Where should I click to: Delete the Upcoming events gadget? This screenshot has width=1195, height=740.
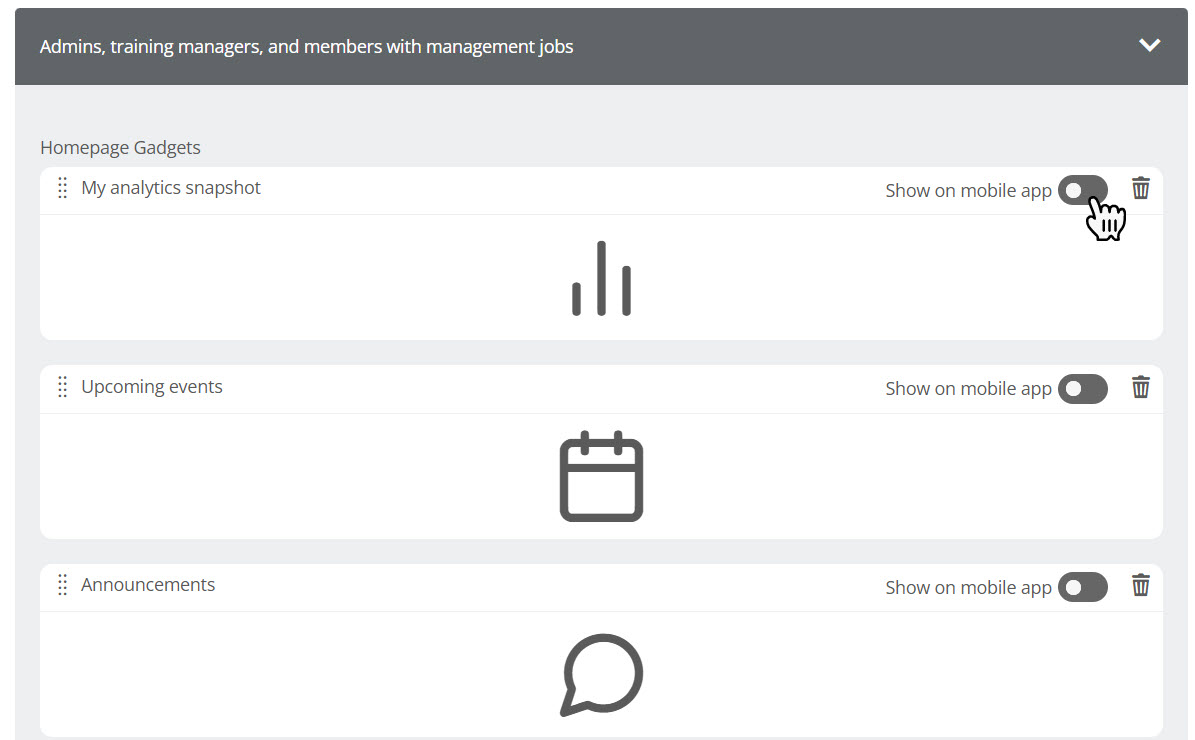point(1140,387)
